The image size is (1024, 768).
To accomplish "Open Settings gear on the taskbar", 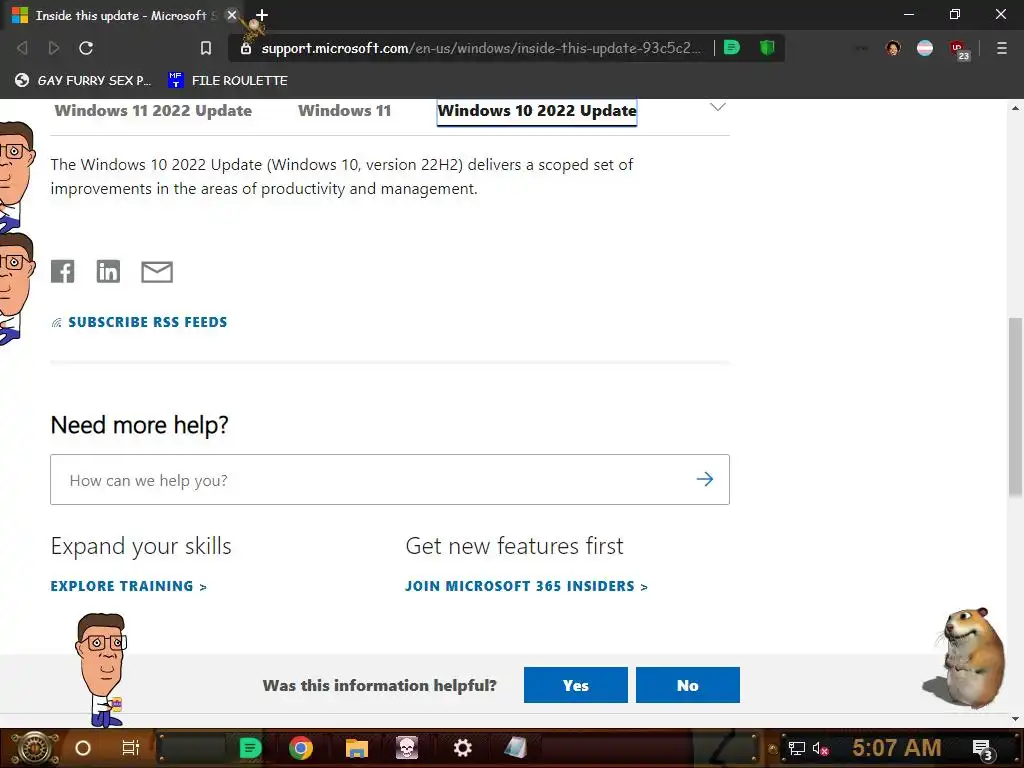I will (x=462, y=748).
